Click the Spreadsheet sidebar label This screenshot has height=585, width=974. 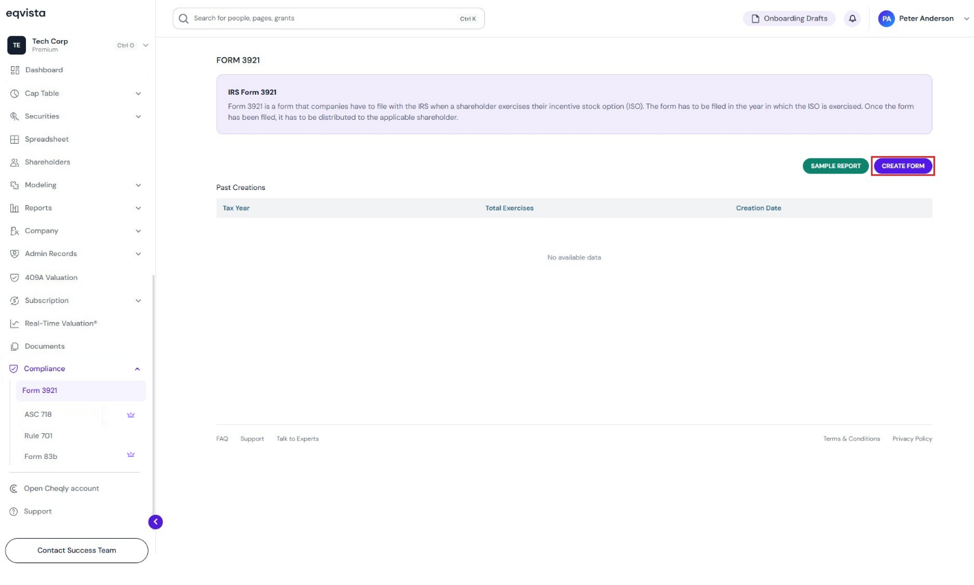click(x=47, y=139)
